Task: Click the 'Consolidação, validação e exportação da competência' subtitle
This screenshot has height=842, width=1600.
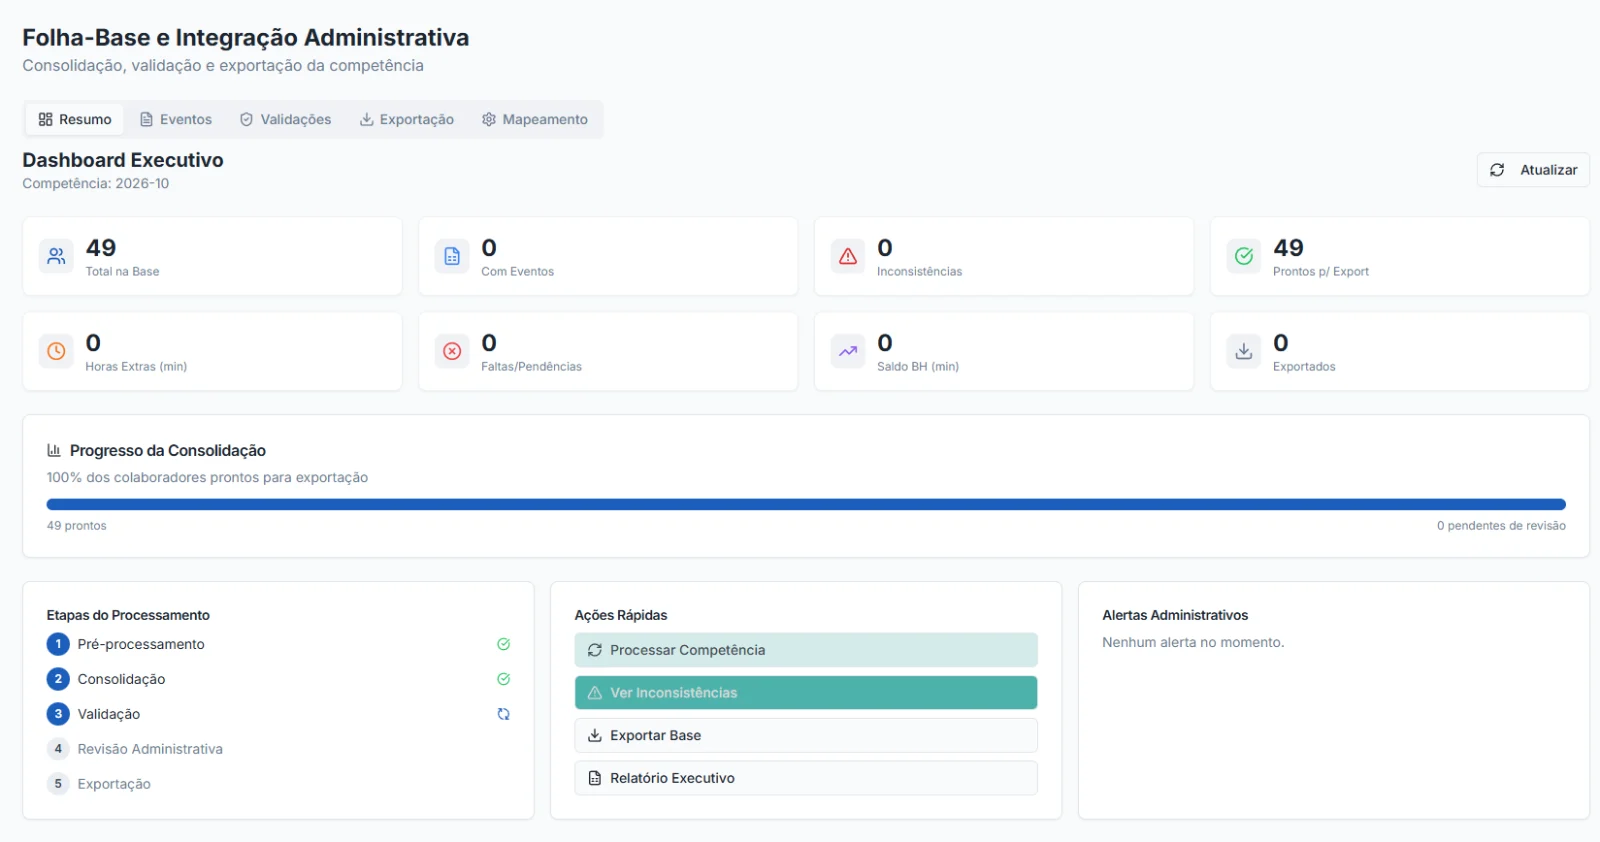Action: click(x=223, y=66)
